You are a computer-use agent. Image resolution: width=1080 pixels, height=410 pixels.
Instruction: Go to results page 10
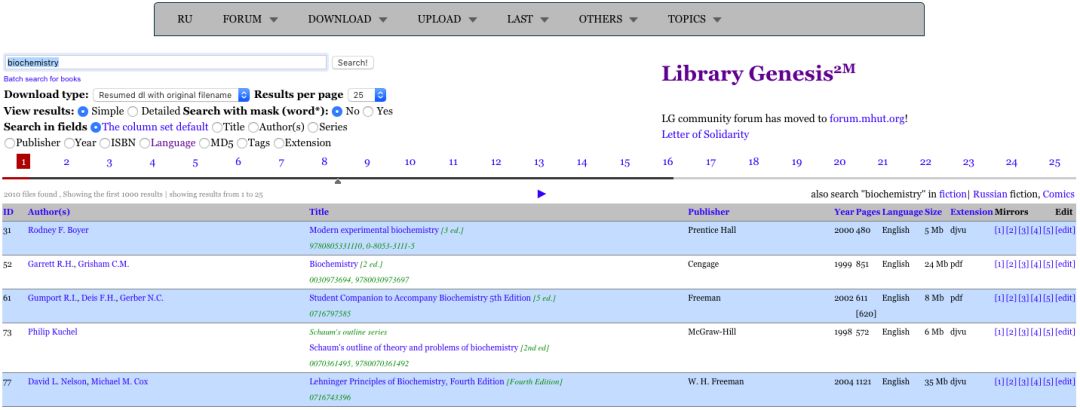coord(410,163)
